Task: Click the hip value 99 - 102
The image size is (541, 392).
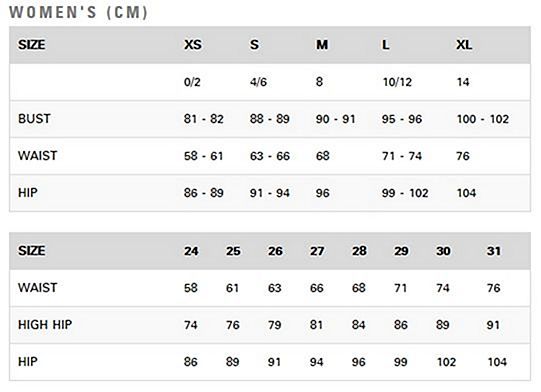Action: 405,193
